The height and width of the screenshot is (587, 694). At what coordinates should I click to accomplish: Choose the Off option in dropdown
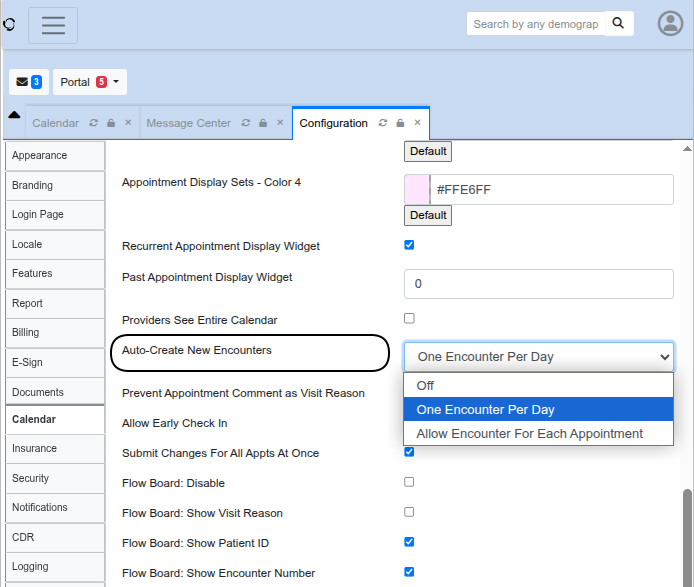click(x=426, y=385)
